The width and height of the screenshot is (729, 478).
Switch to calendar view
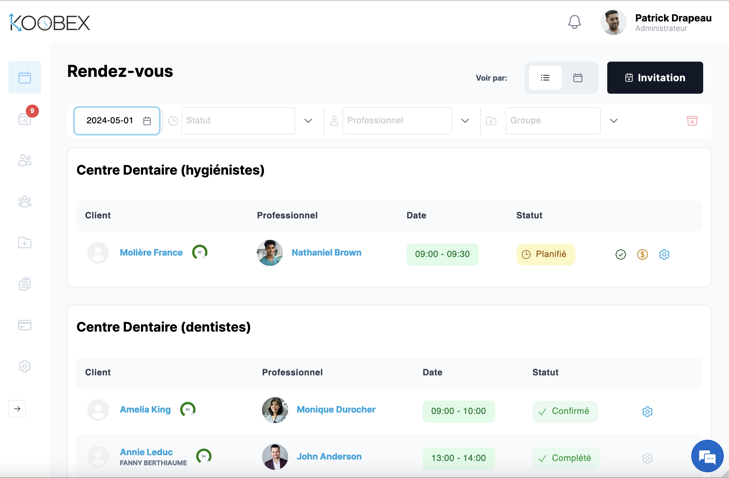tap(578, 78)
